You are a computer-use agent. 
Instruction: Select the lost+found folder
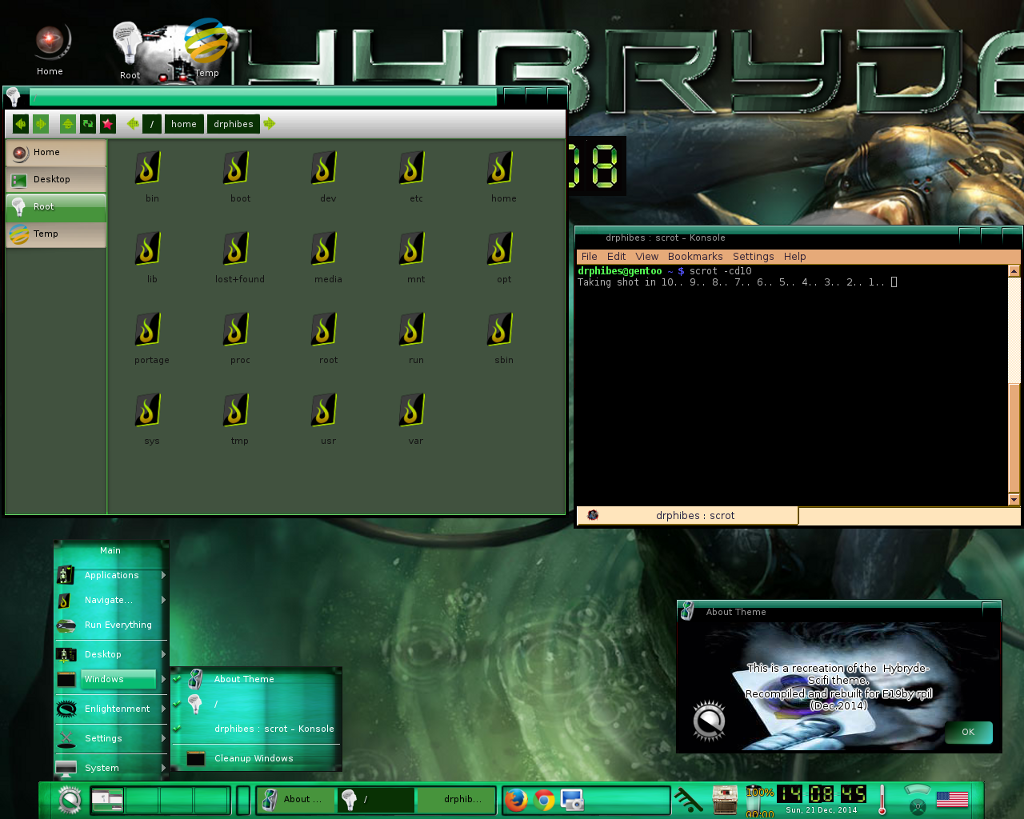click(x=240, y=257)
